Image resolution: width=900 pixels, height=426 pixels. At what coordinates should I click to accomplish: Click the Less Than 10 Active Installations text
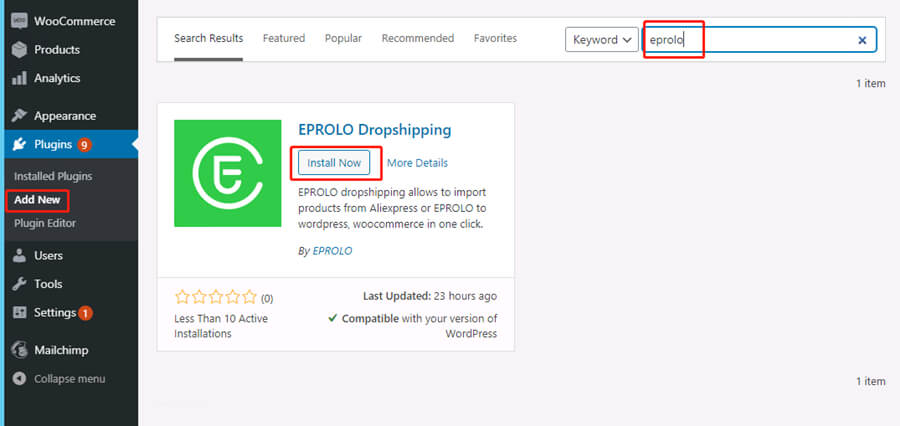click(x=221, y=326)
